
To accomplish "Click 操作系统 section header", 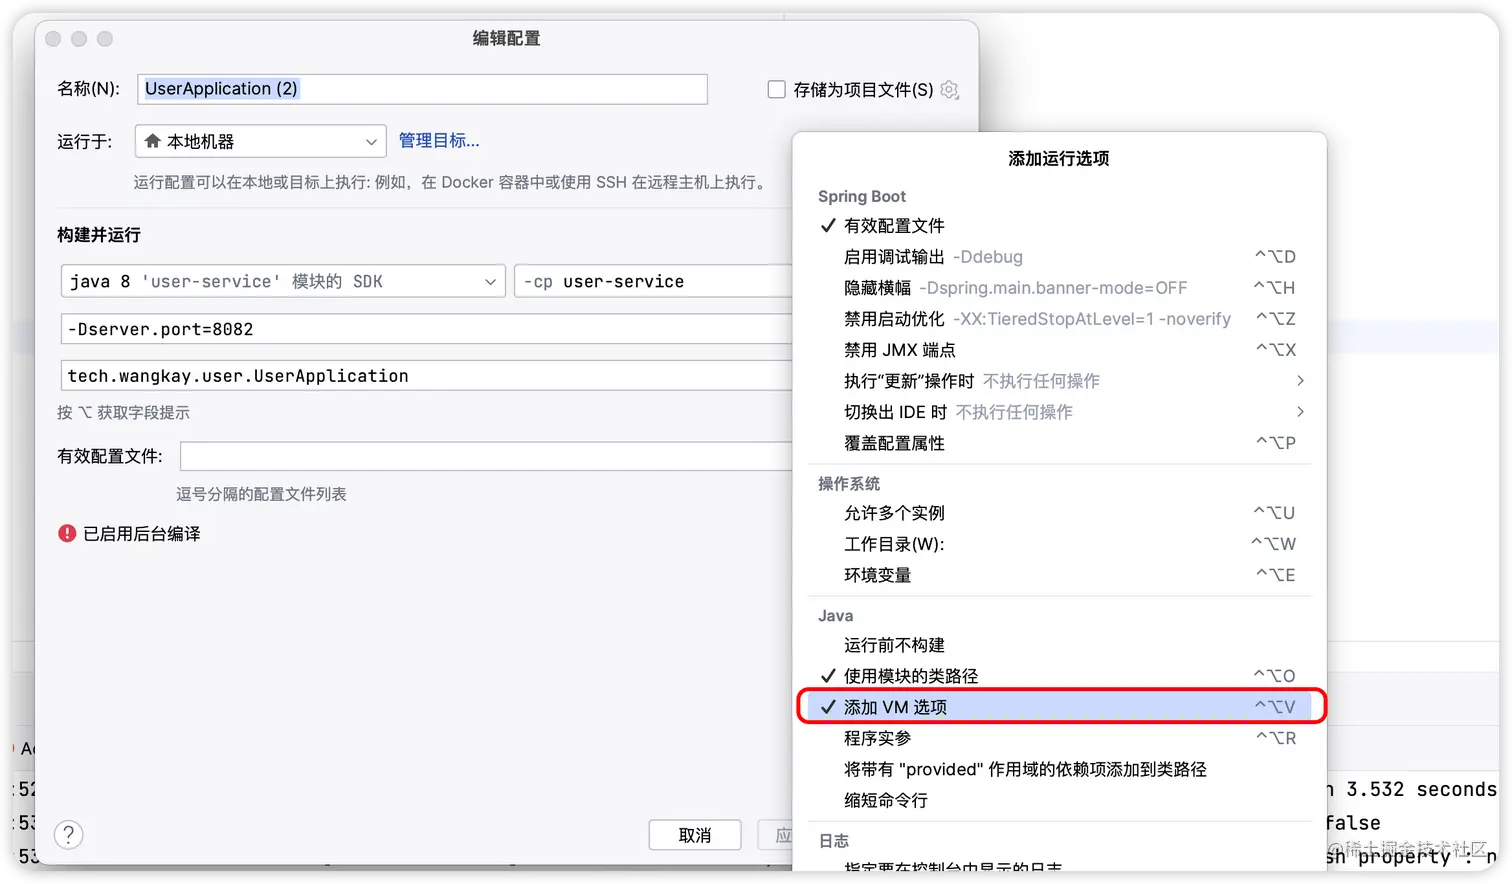I will click(849, 484).
